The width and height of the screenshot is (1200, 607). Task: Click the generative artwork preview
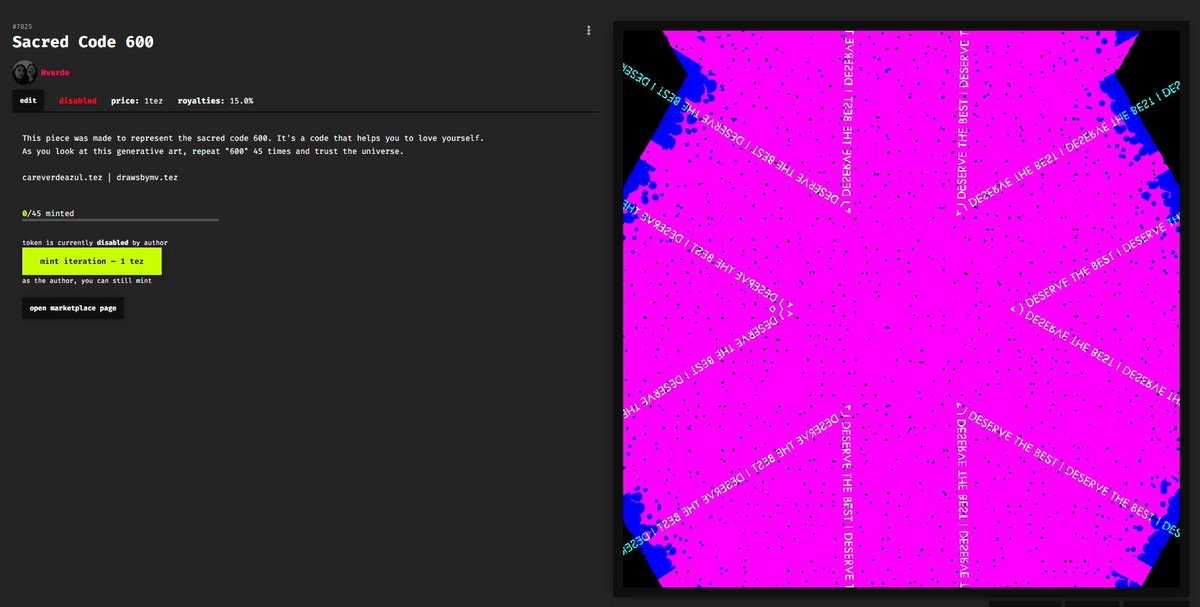(x=903, y=309)
